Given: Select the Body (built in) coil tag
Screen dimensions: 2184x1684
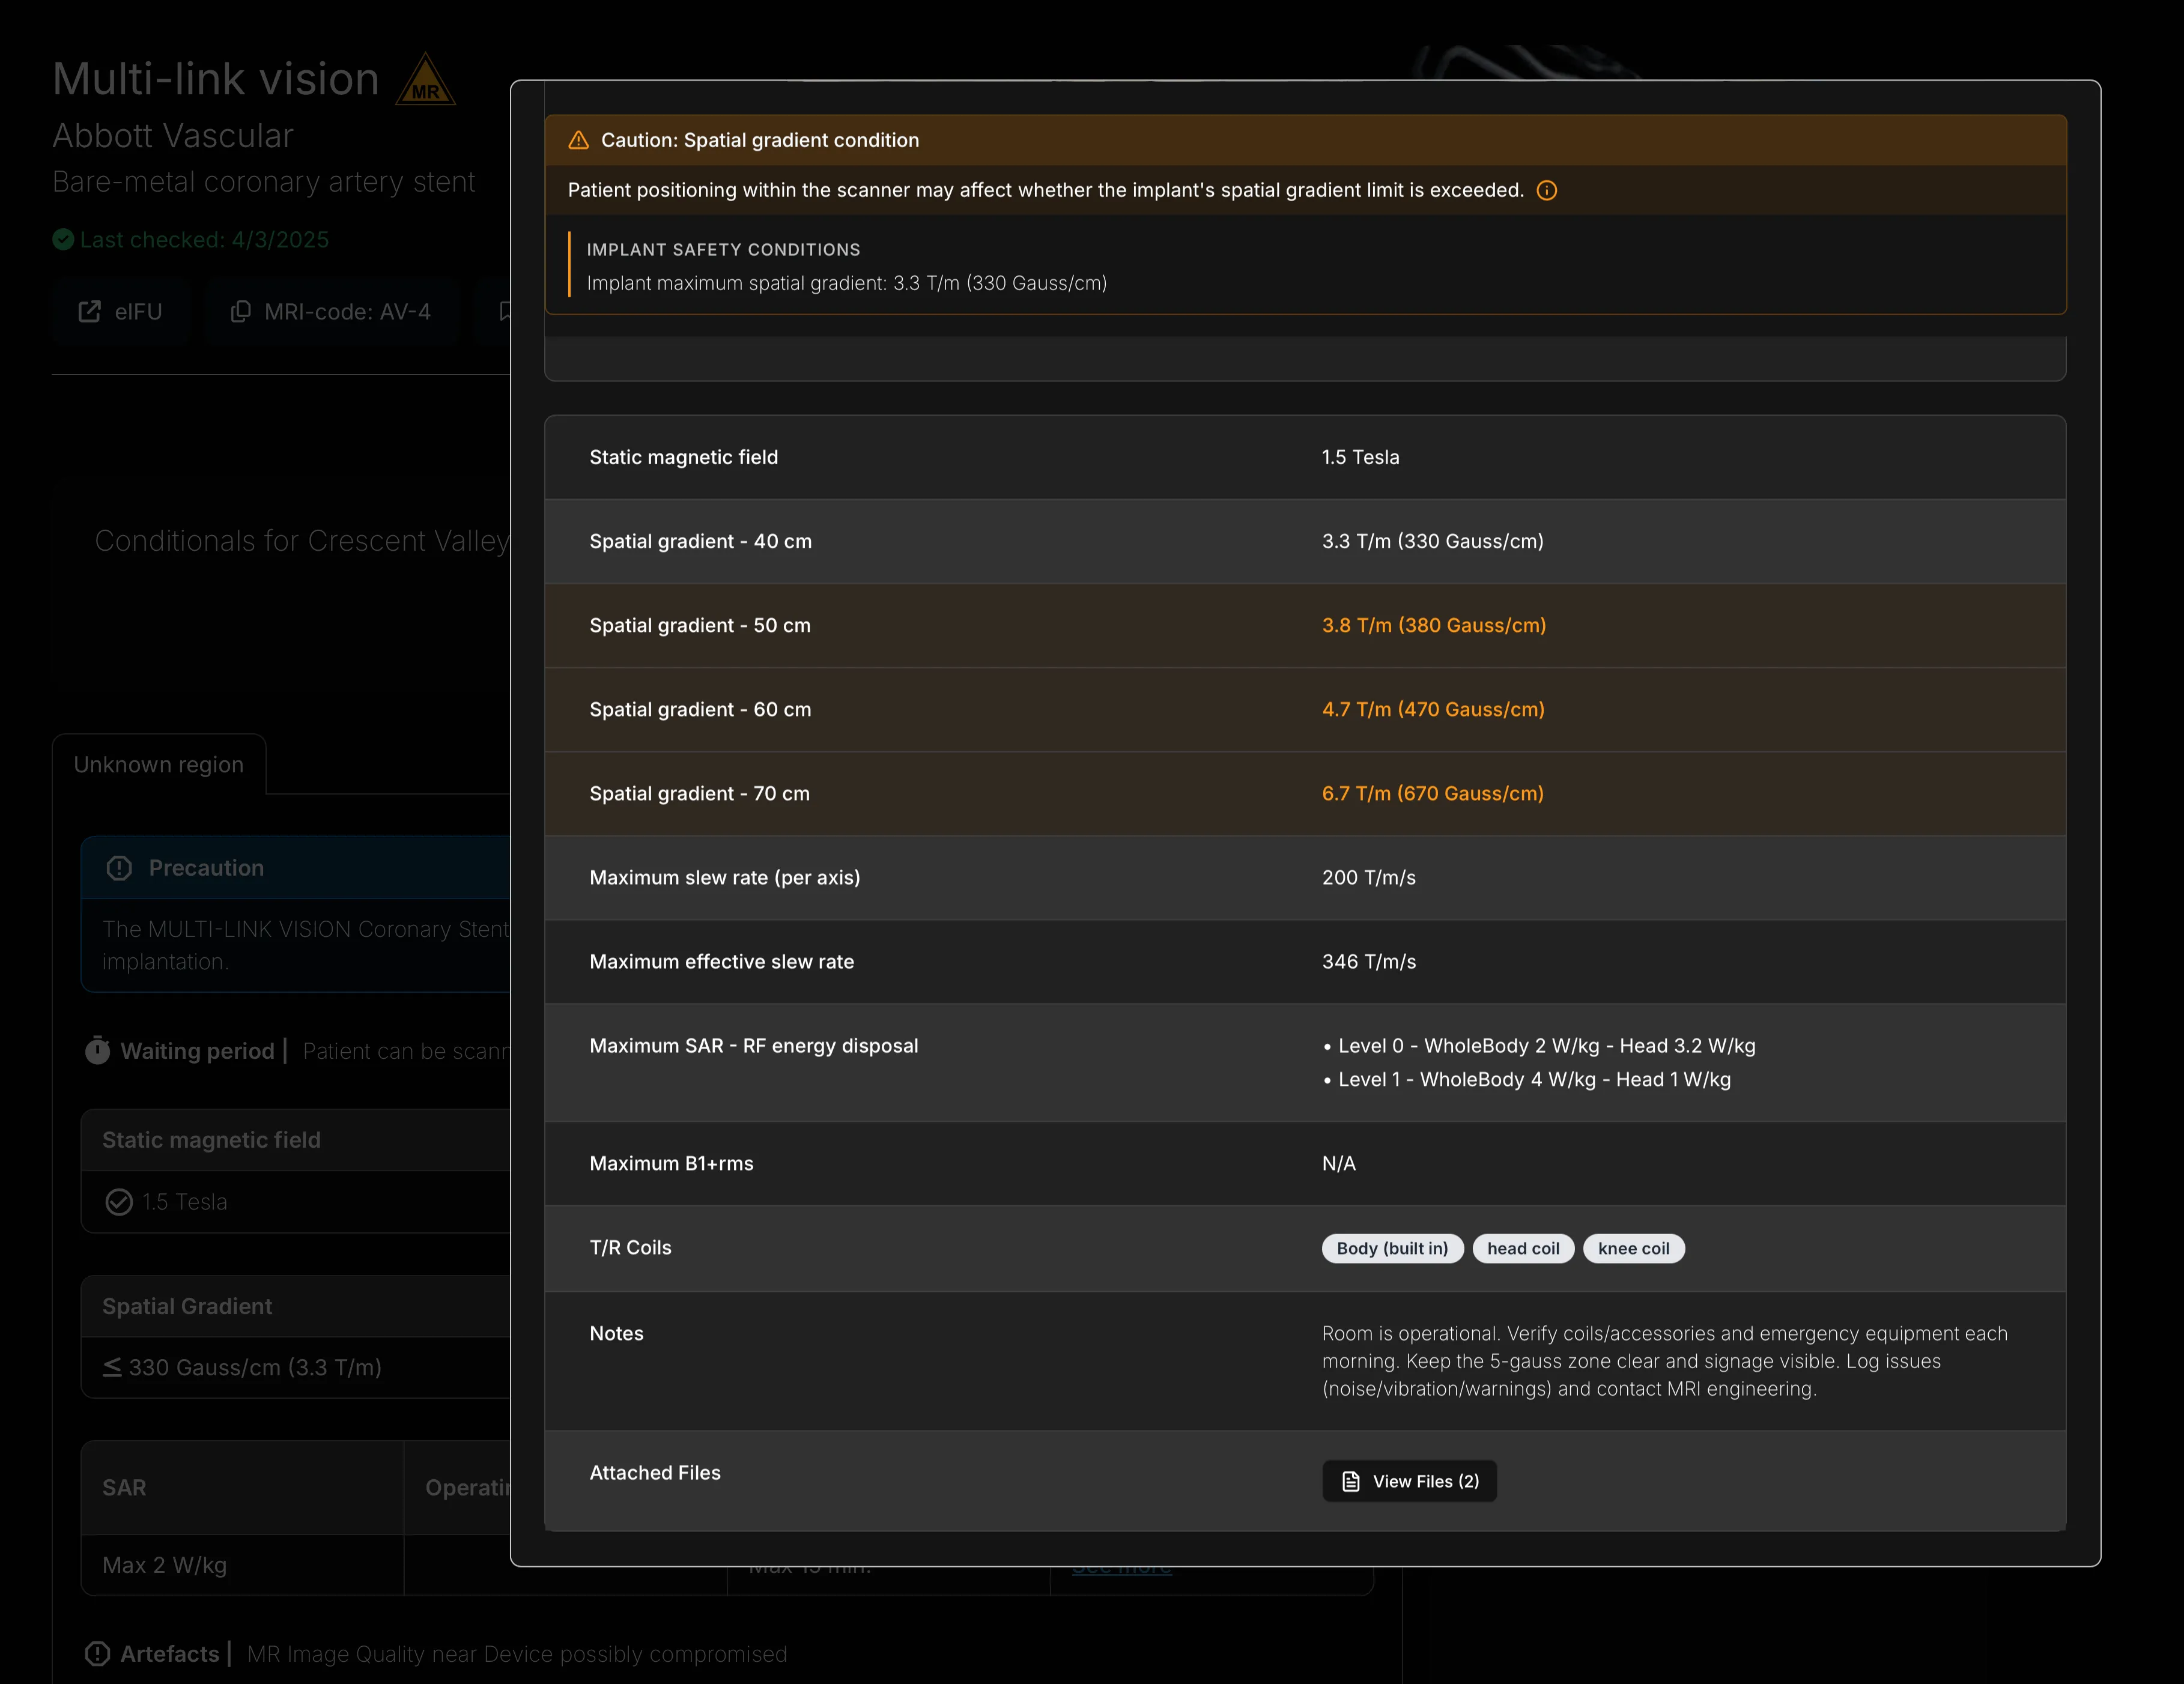Looking at the screenshot, I should [x=1392, y=1248].
